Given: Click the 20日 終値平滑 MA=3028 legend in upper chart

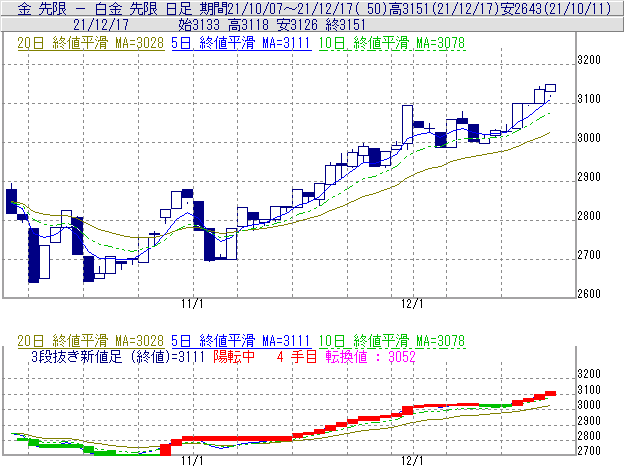Looking at the screenshot, I should tap(91, 43).
